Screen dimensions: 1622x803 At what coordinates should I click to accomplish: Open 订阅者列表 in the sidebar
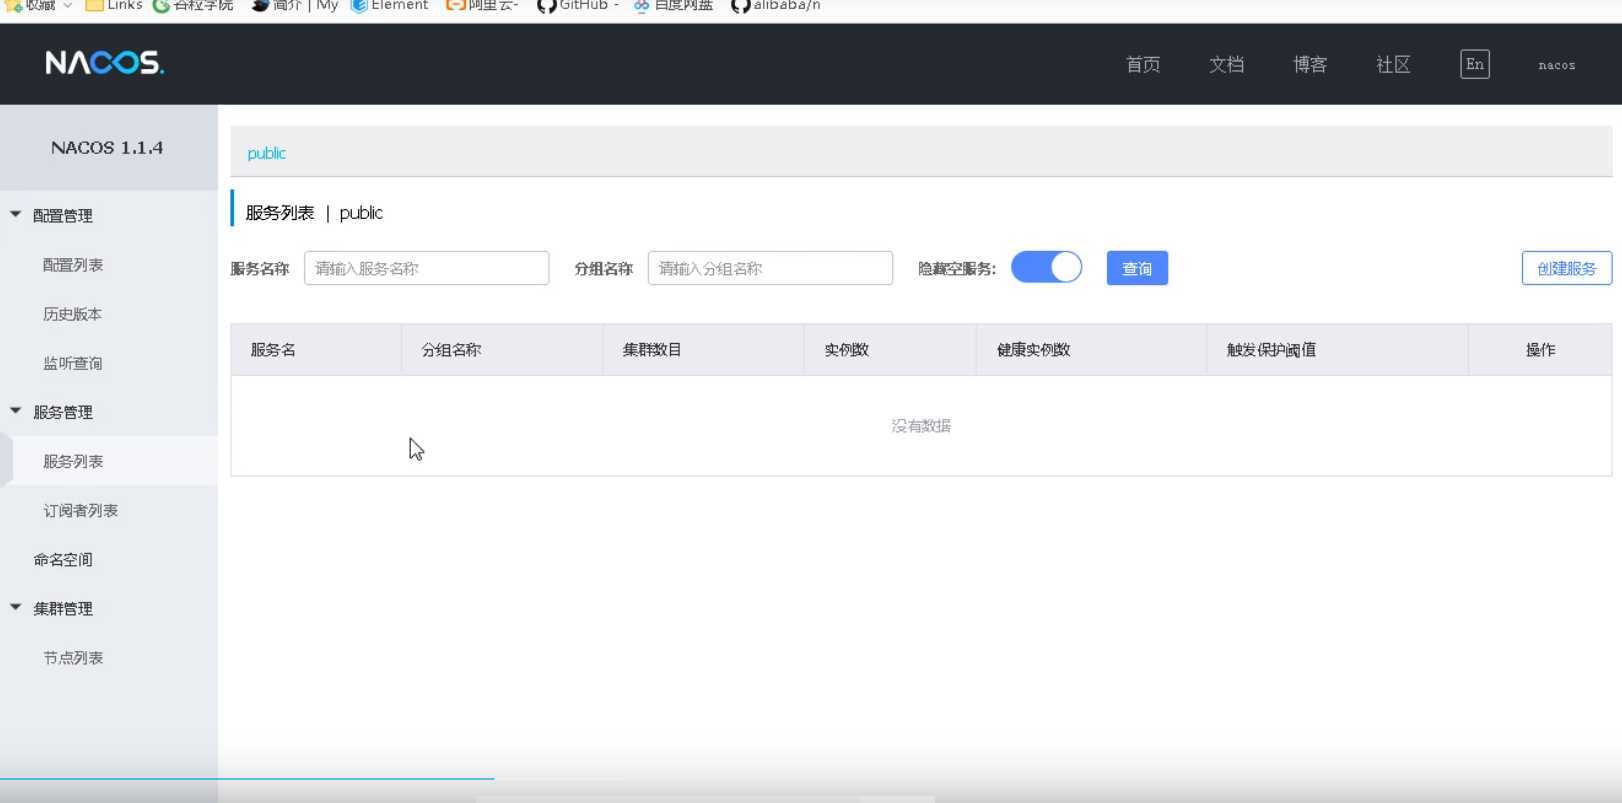click(x=81, y=510)
